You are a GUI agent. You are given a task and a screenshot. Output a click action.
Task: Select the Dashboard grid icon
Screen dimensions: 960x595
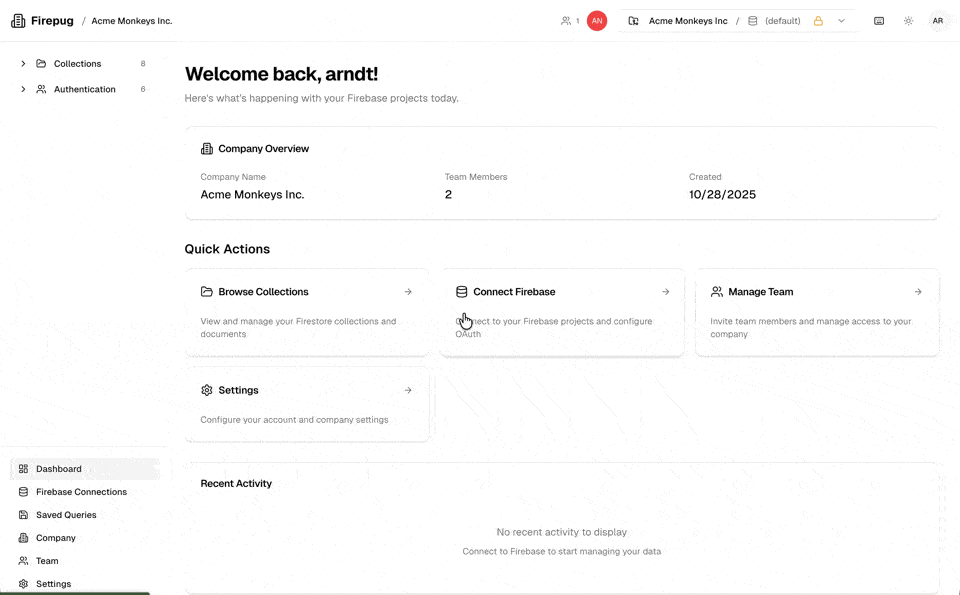(21, 468)
